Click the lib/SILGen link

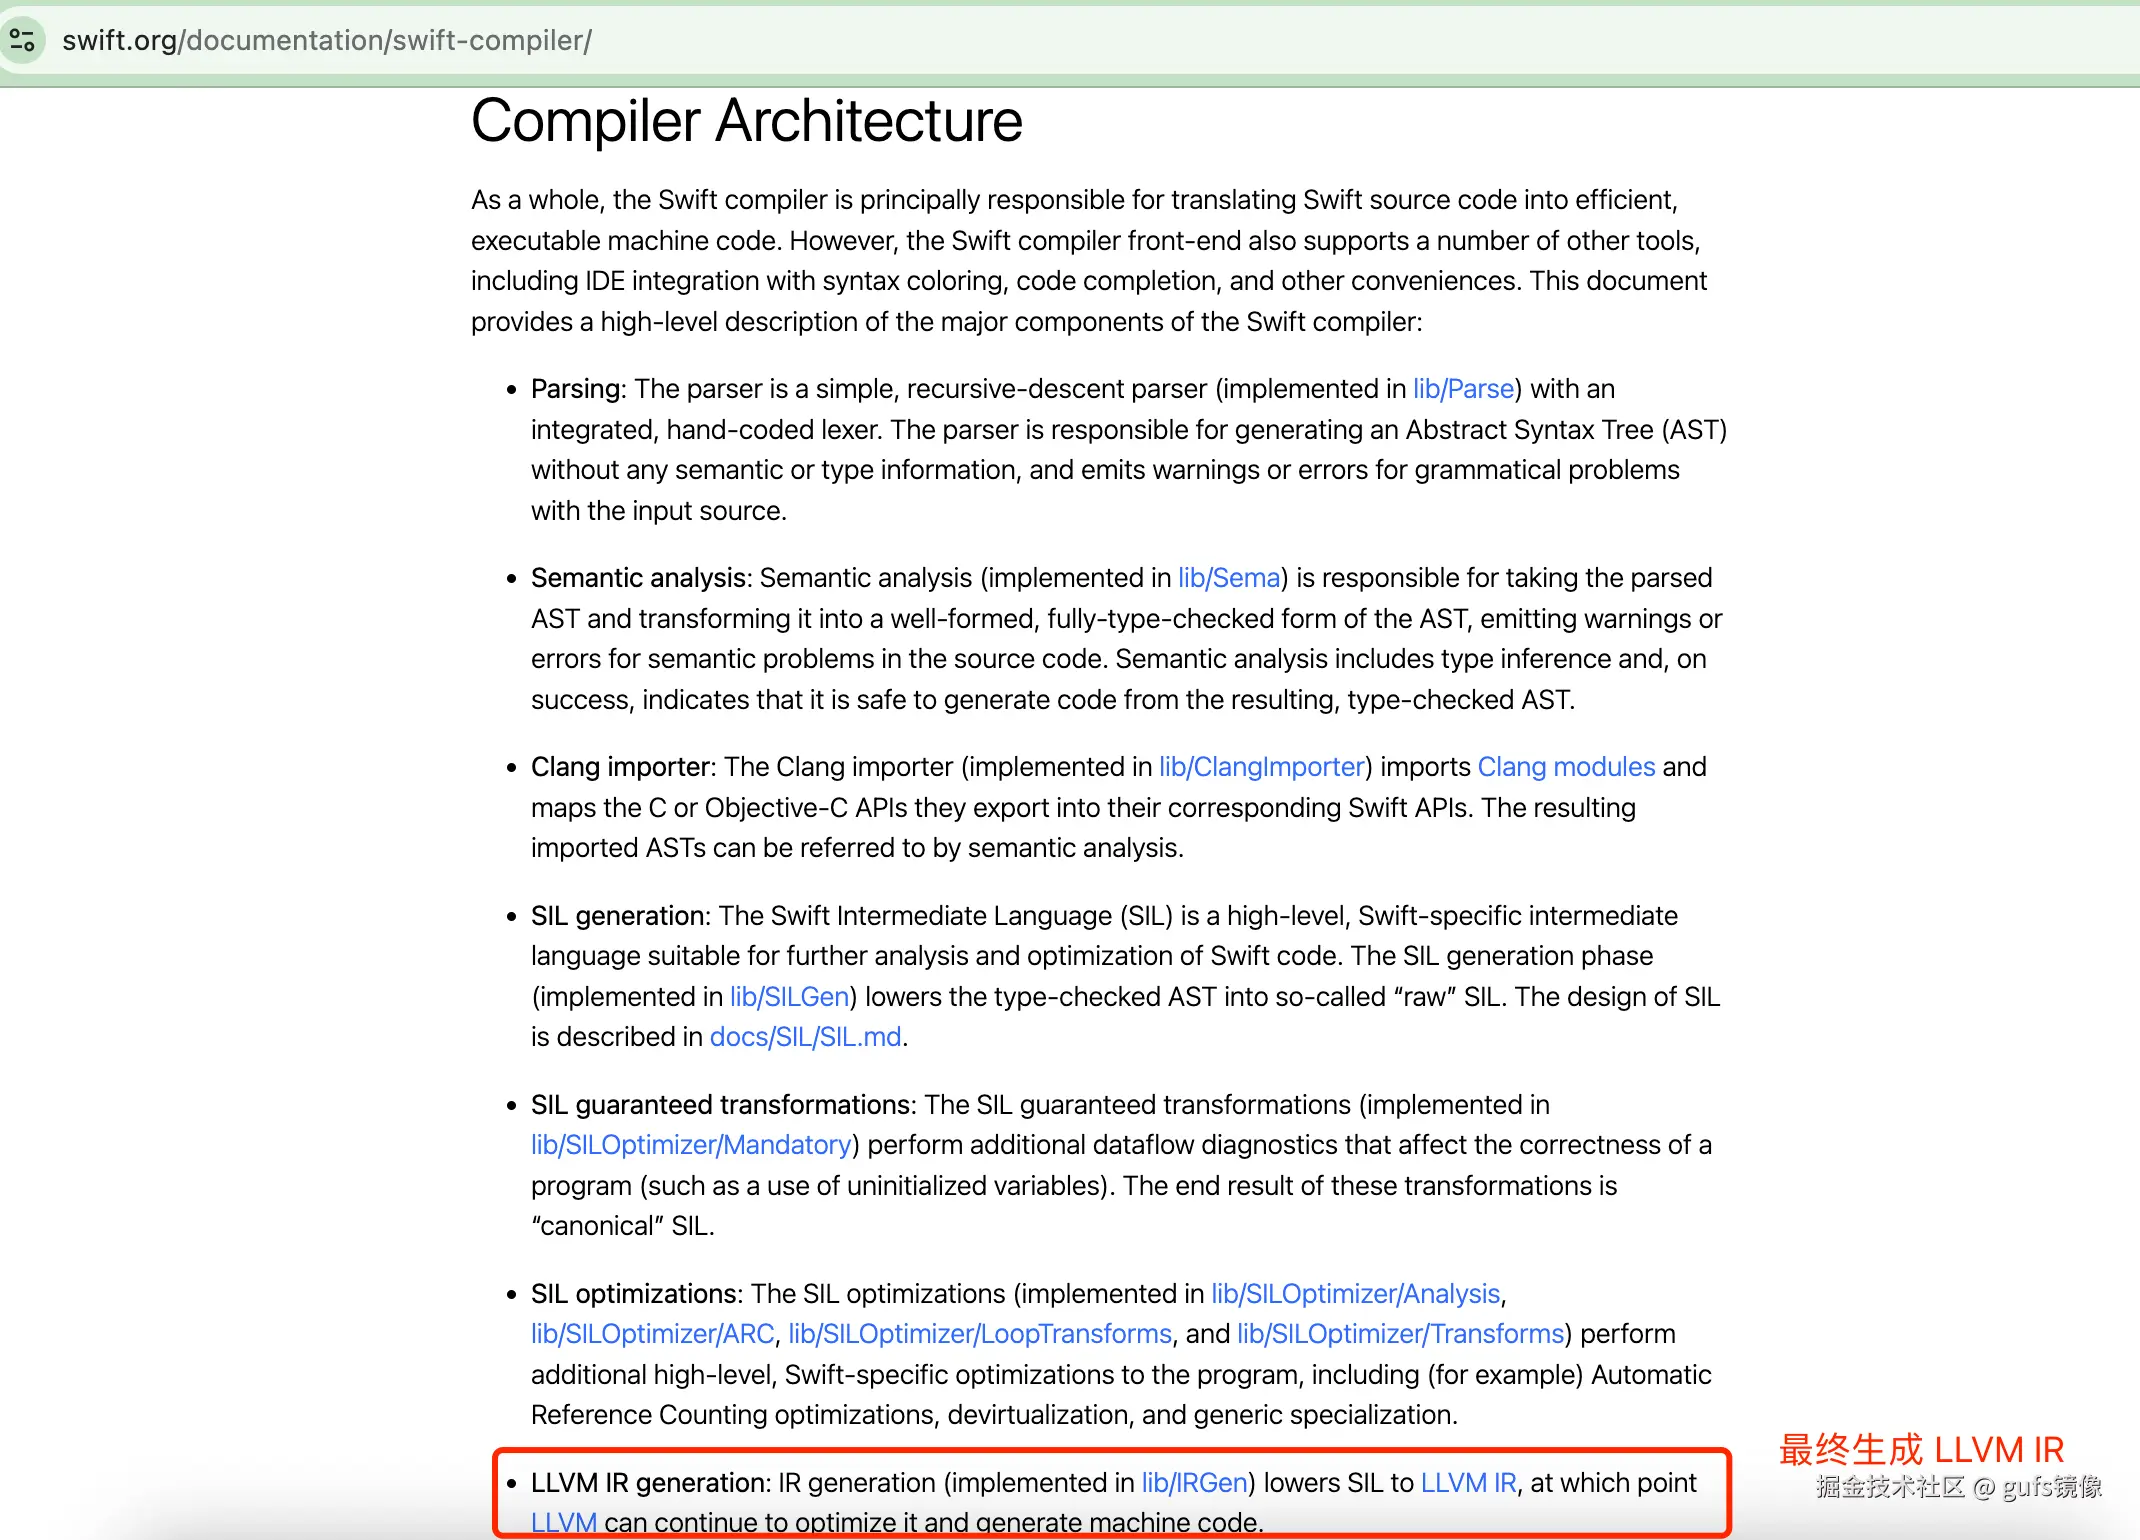click(x=789, y=997)
